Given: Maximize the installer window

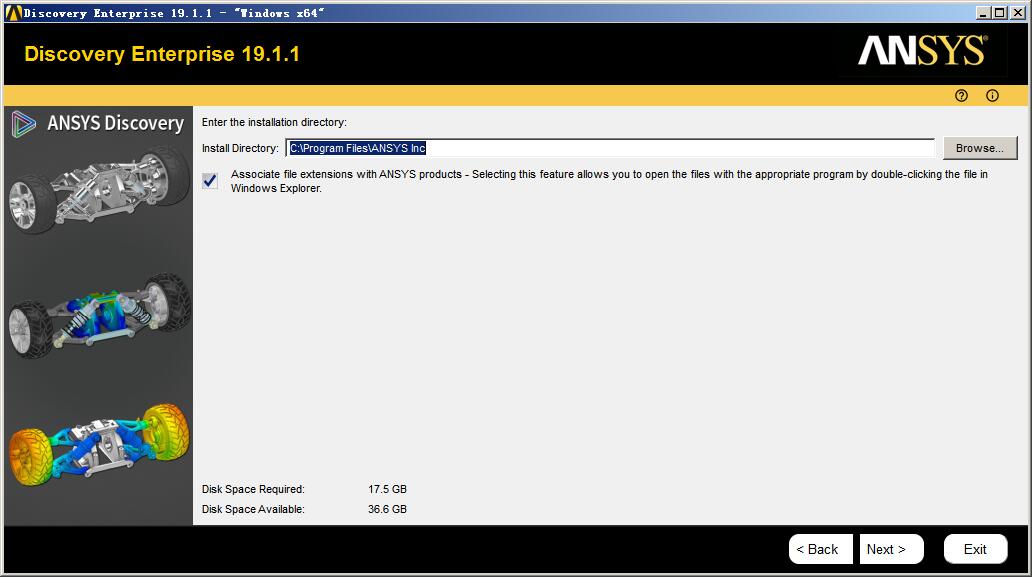Looking at the screenshot, I should [999, 13].
